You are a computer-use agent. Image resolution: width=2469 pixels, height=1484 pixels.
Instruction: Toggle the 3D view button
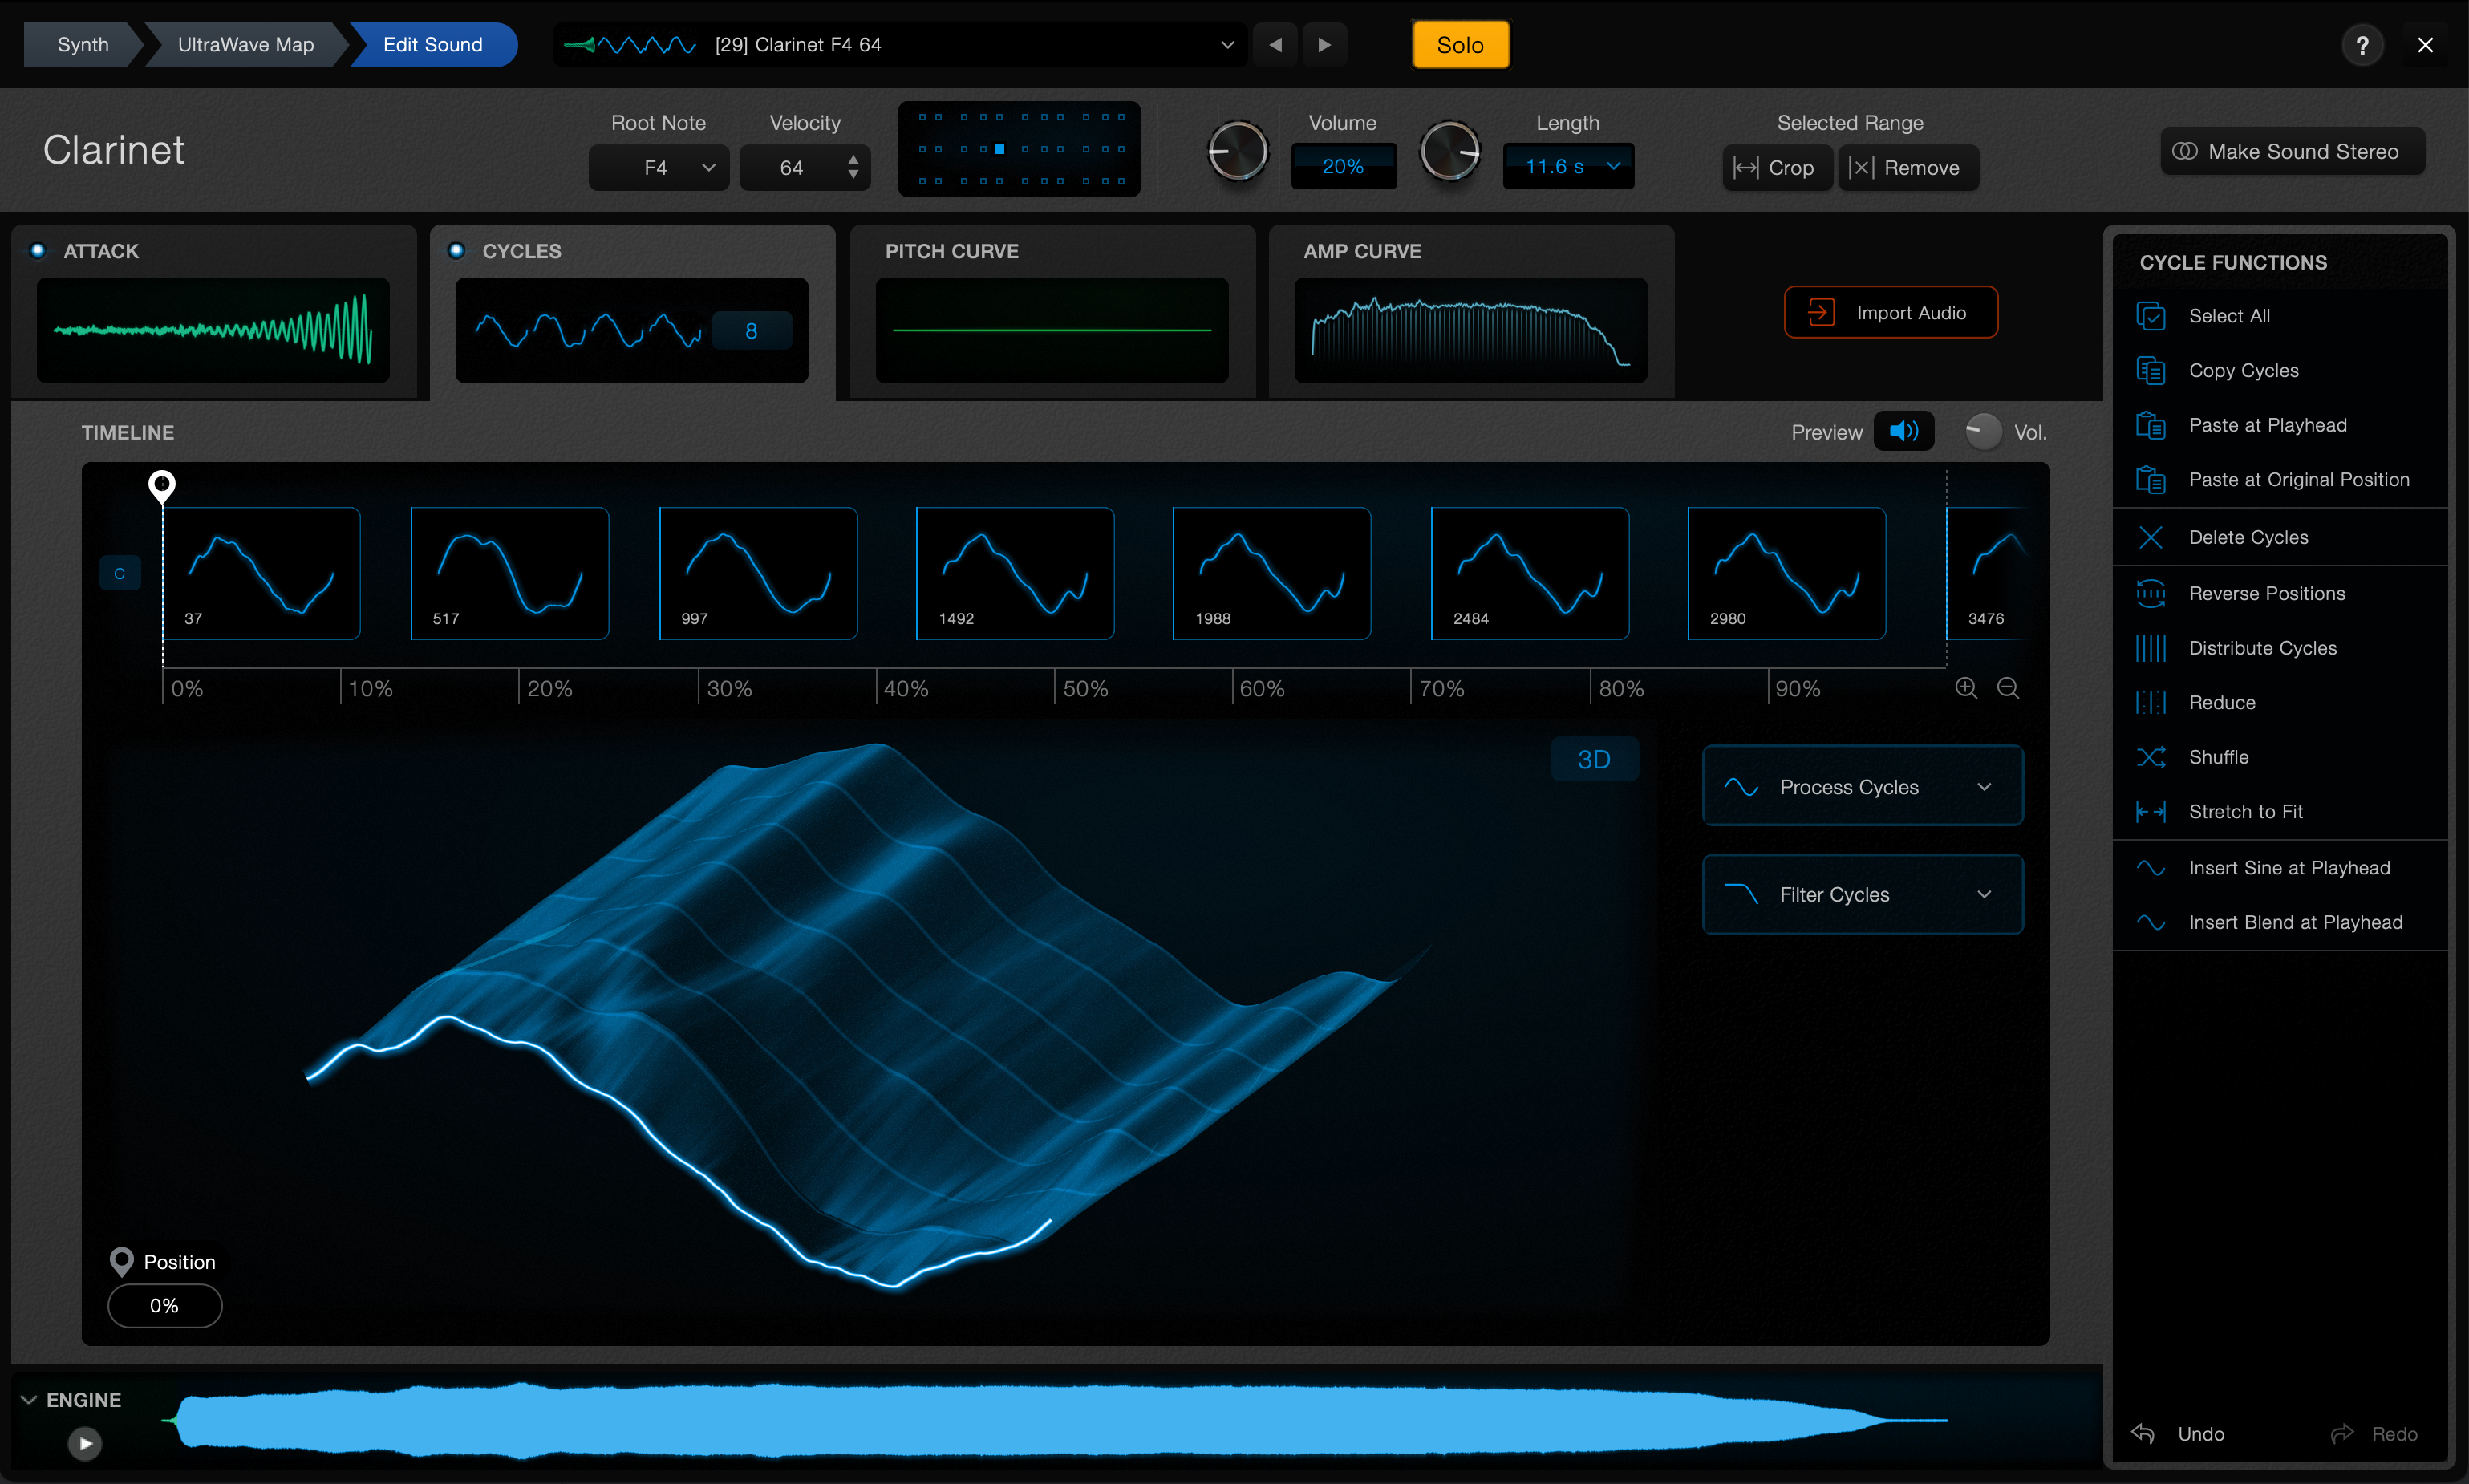pyautogui.click(x=1594, y=759)
